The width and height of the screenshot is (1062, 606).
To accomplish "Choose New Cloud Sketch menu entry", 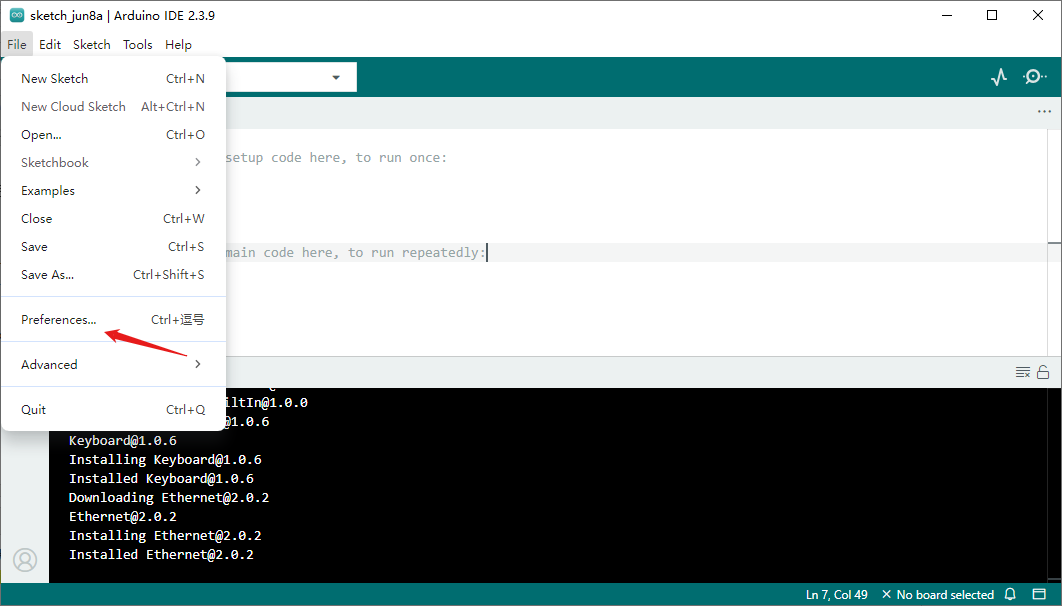I will click(x=113, y=106).
